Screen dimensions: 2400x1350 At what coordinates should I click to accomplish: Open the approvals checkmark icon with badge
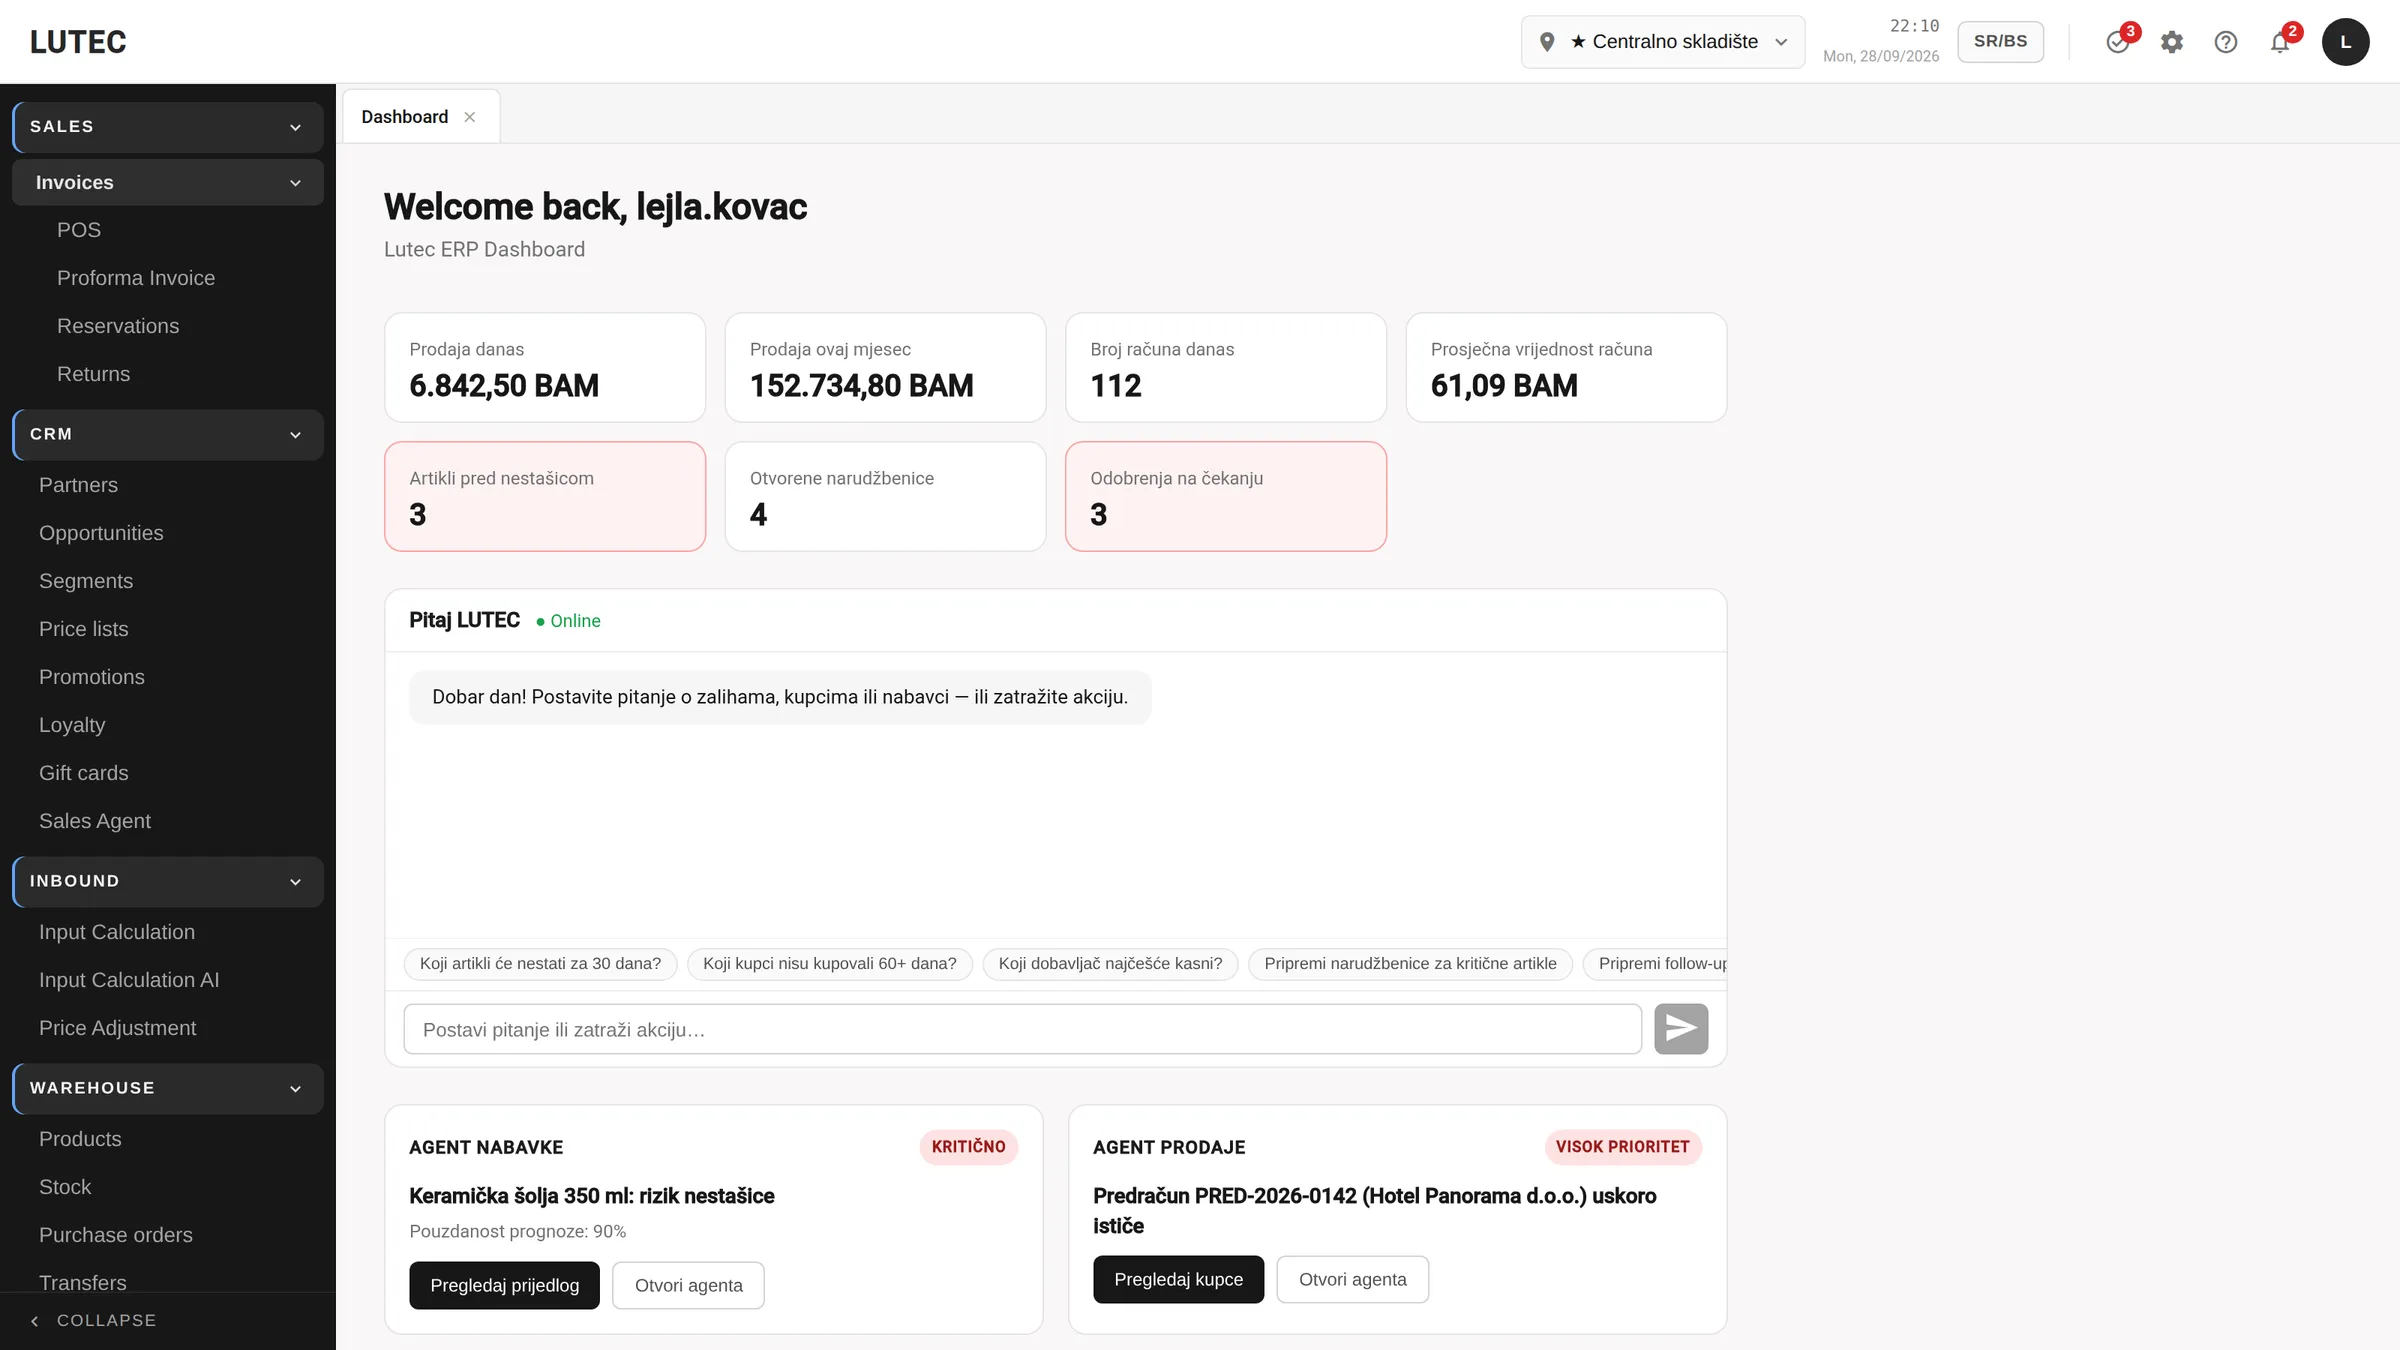click(x=2118, y=42)
